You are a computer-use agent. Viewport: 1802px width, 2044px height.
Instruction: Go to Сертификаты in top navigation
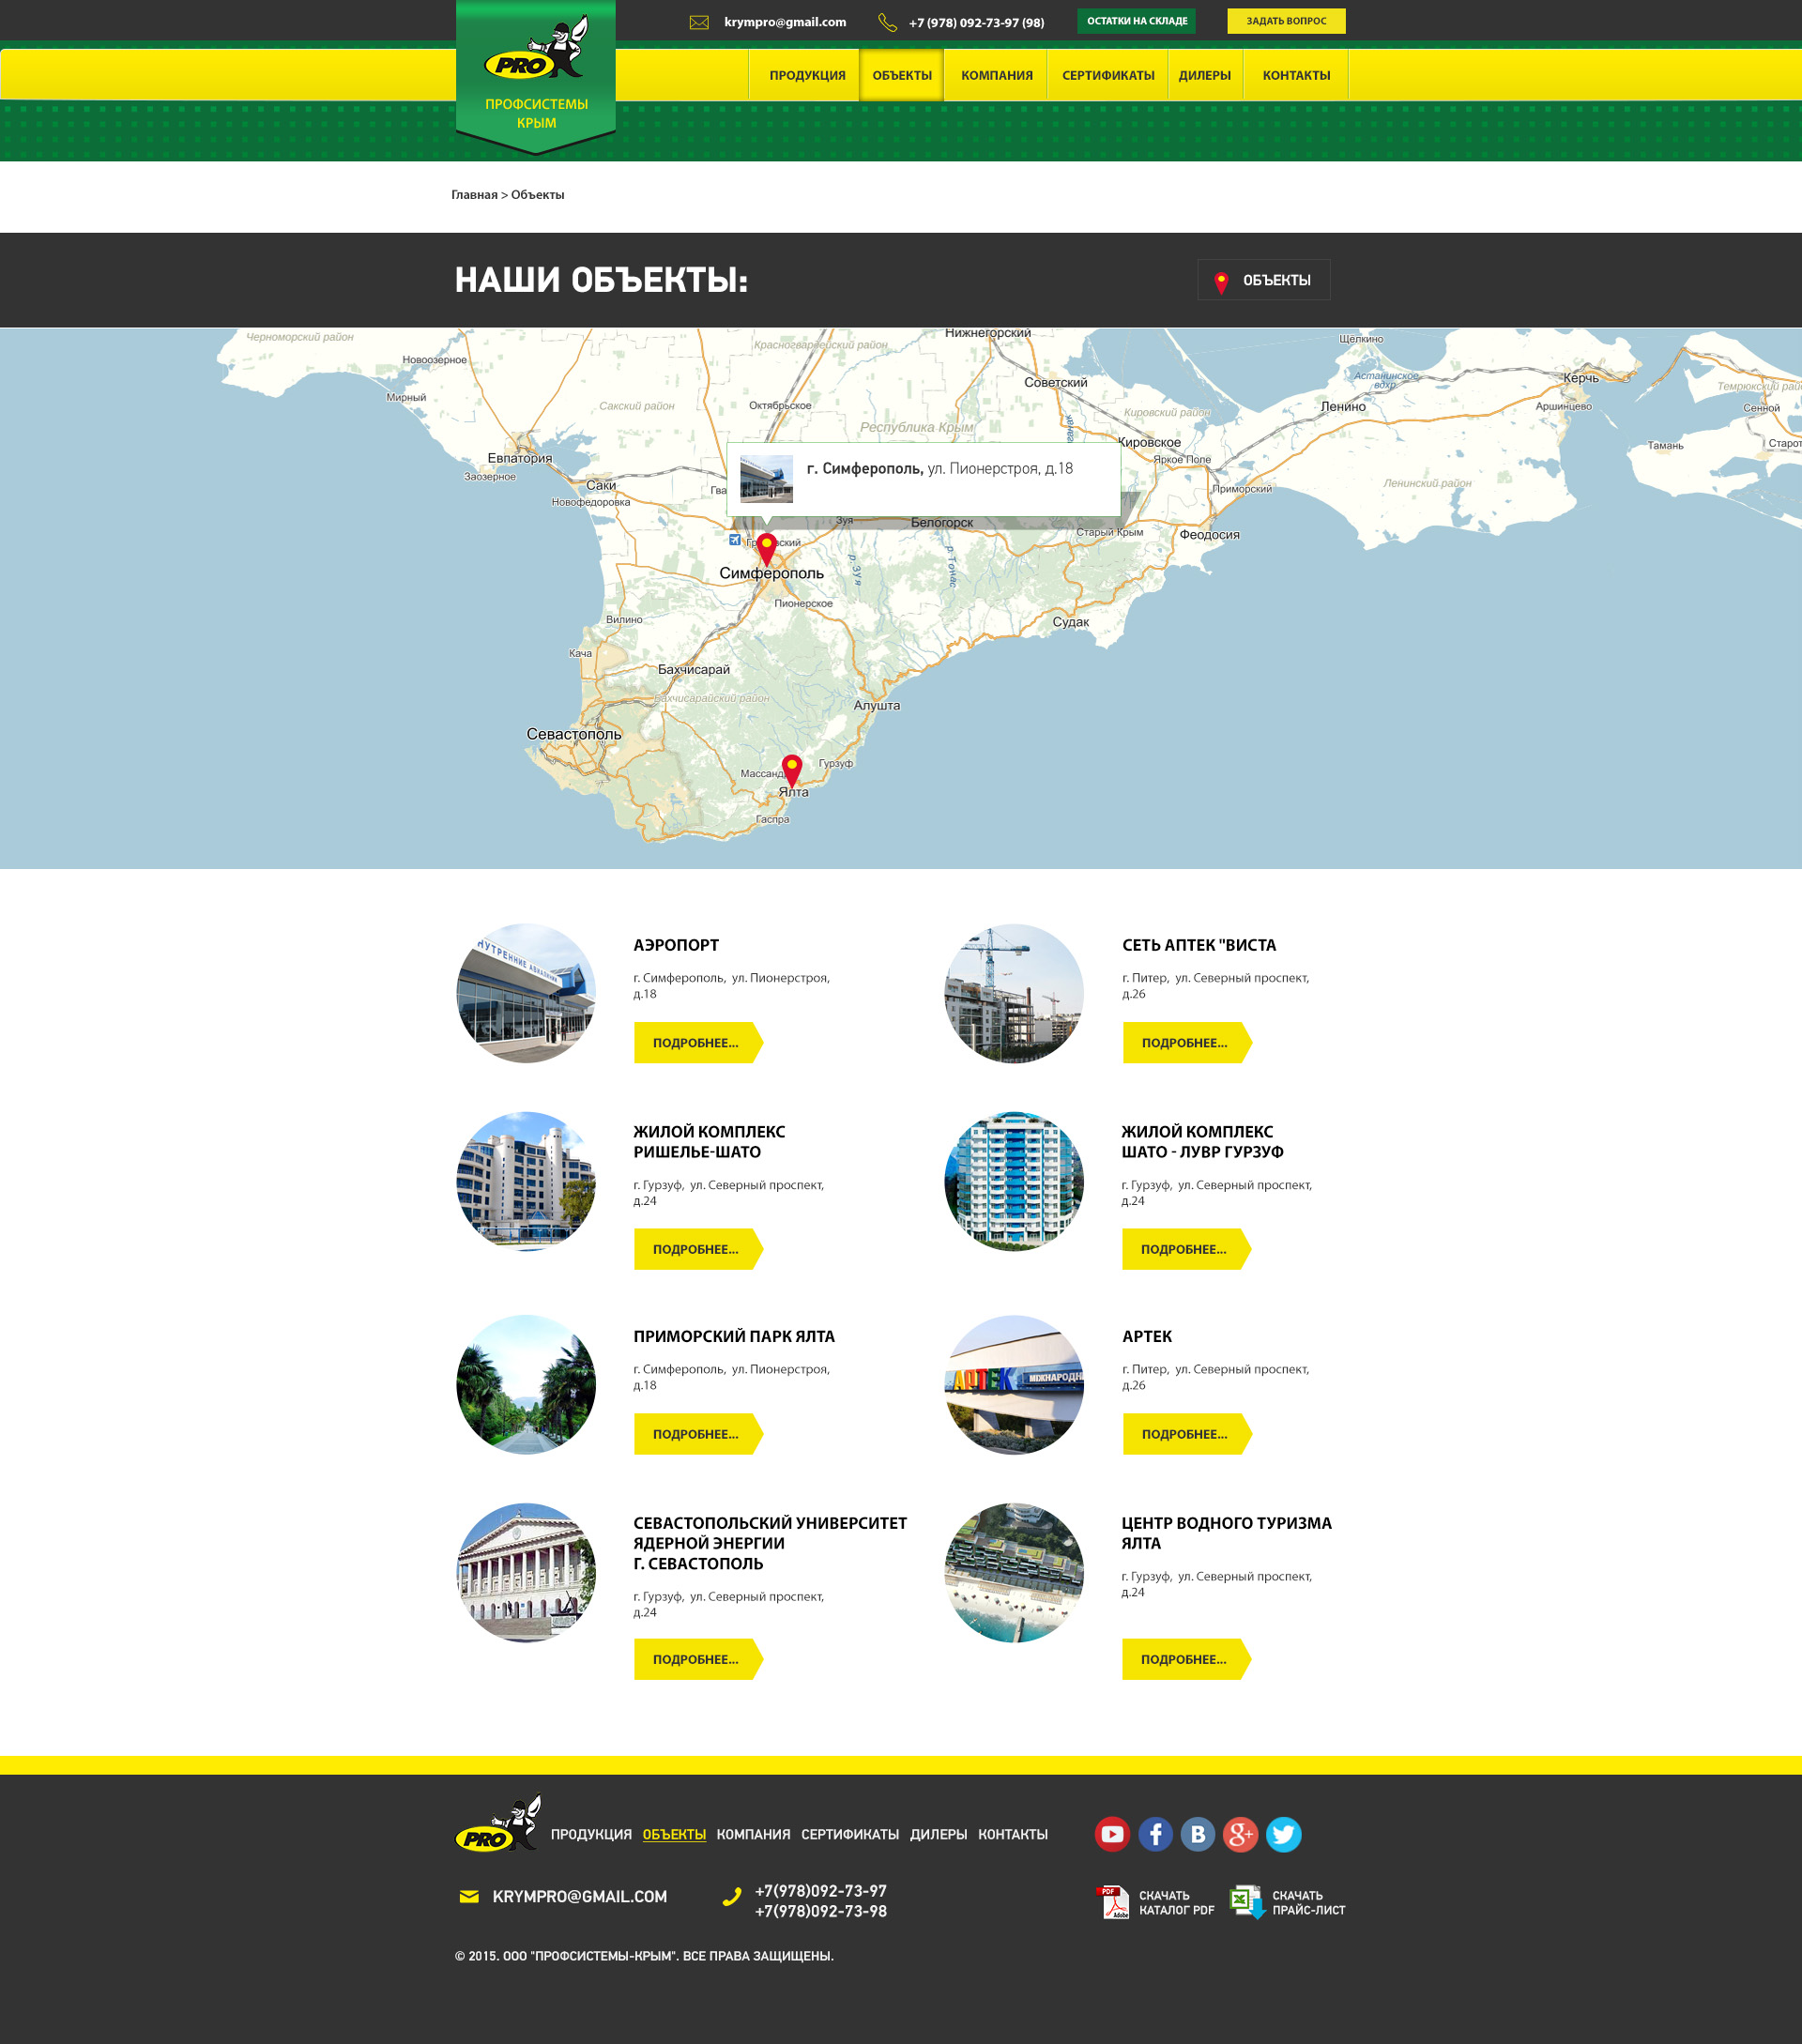click(x=1107, y=76)
